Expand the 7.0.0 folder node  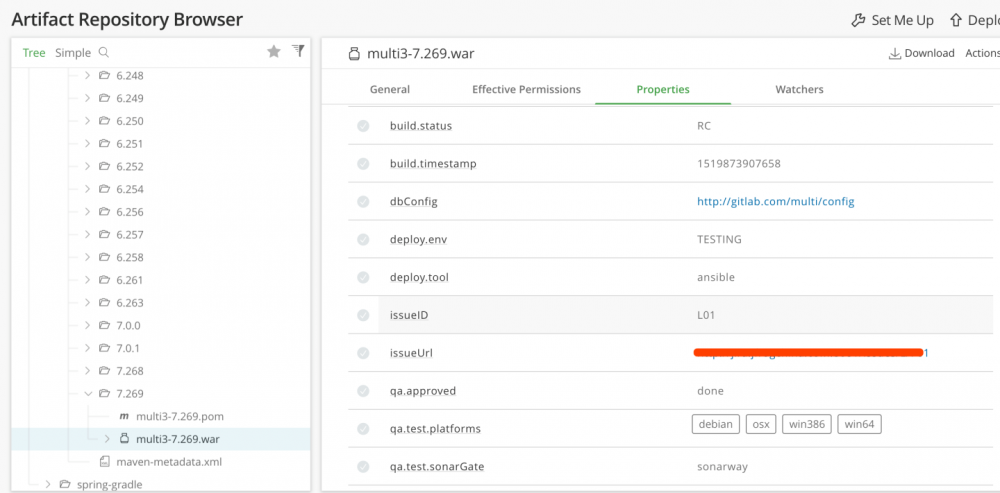[x=88, y=325]
